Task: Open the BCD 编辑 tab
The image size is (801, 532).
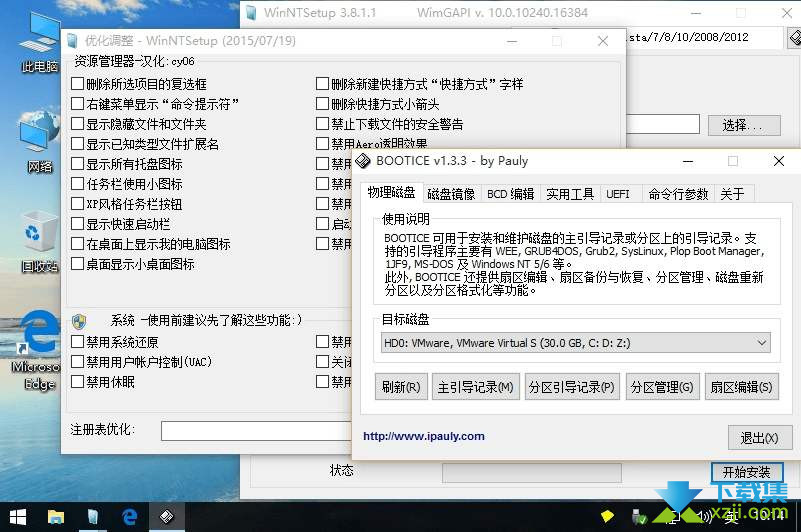Action: (x=510, y=194)
